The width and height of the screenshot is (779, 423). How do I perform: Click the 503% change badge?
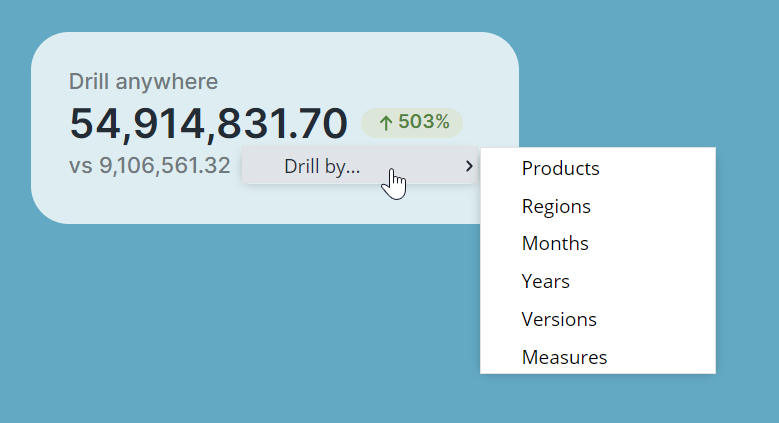pyautogui.click(x=412, y=123)
